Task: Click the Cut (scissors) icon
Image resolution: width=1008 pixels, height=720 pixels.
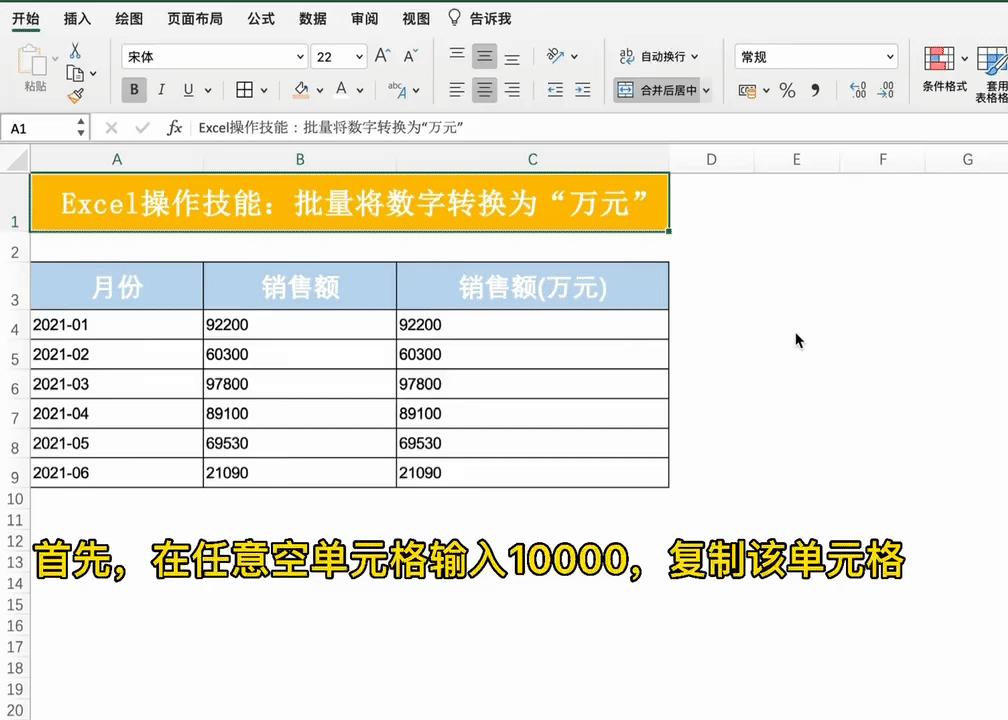Action: [x=75, y=52]
